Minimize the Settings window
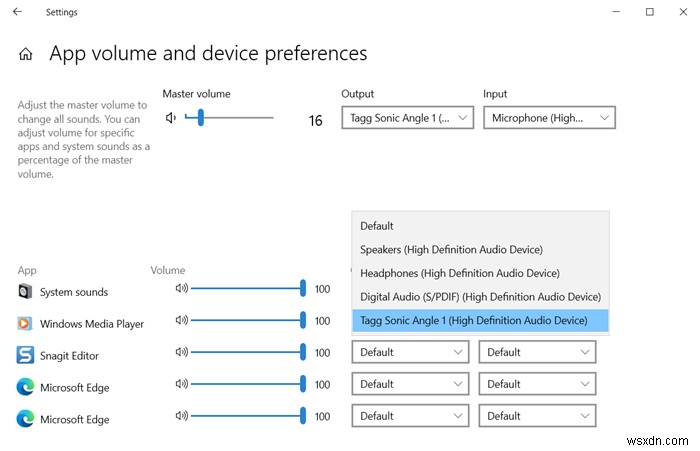The height and width of the screenshot is (451, 700). (x=616, y=12)
